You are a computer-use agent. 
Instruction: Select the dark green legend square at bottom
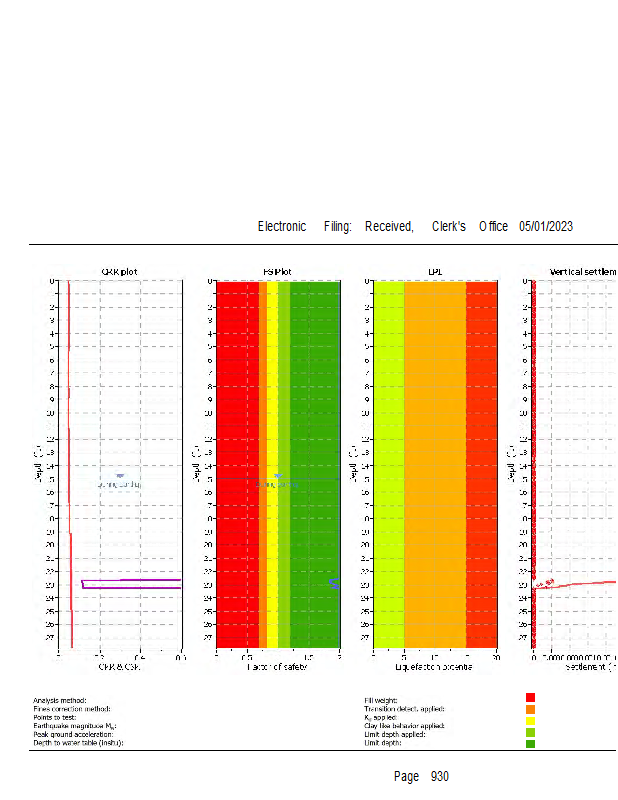tap(530, 743)
